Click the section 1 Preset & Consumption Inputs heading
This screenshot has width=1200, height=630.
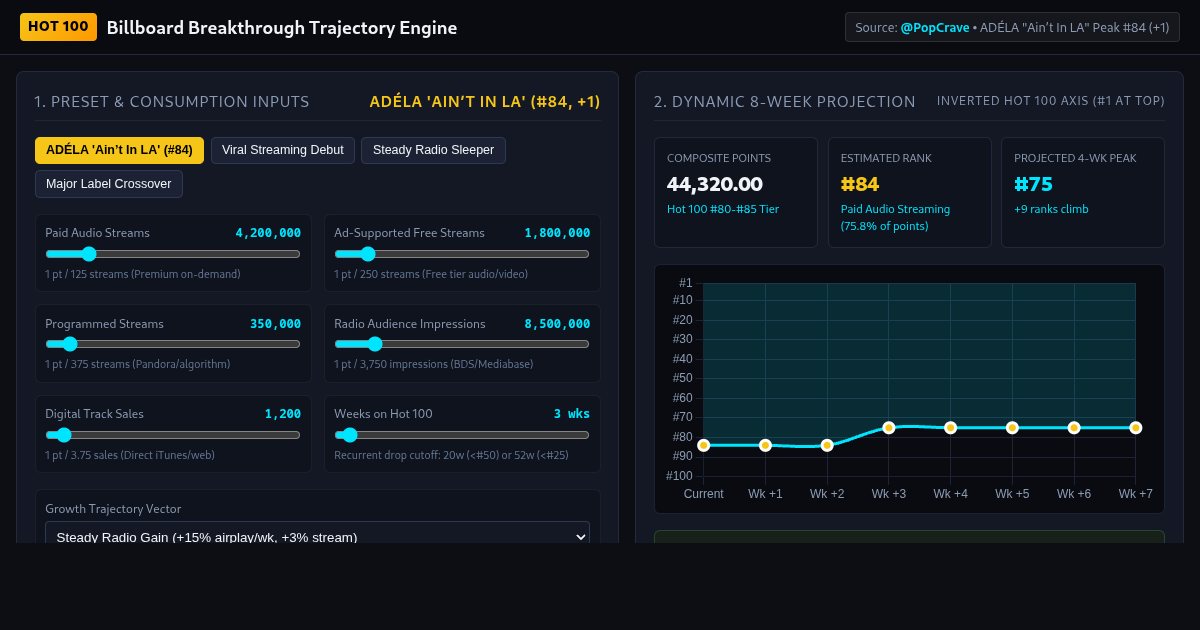(x=172, y=102)
